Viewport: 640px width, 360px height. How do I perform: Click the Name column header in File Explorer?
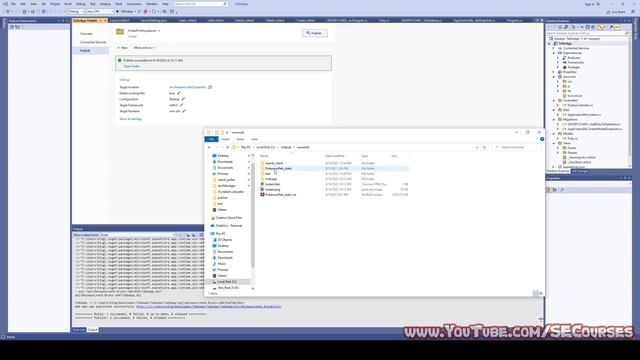[264, 156]
